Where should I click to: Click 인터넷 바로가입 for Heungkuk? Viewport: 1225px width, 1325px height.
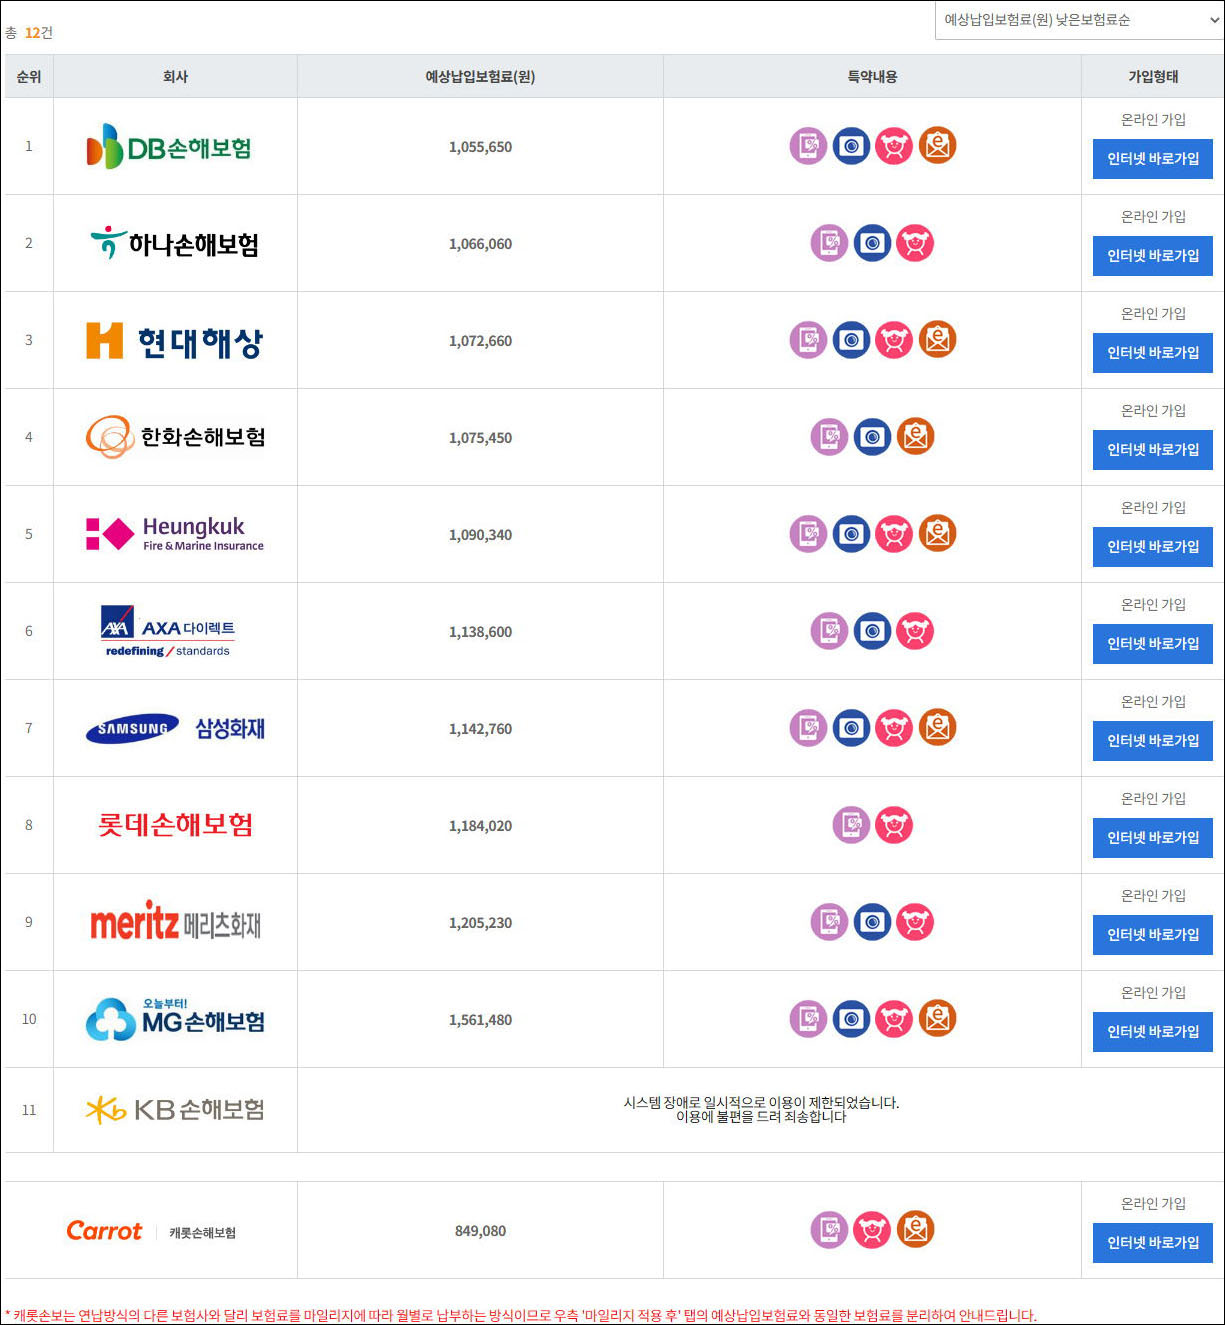[x=1153, y=547]
